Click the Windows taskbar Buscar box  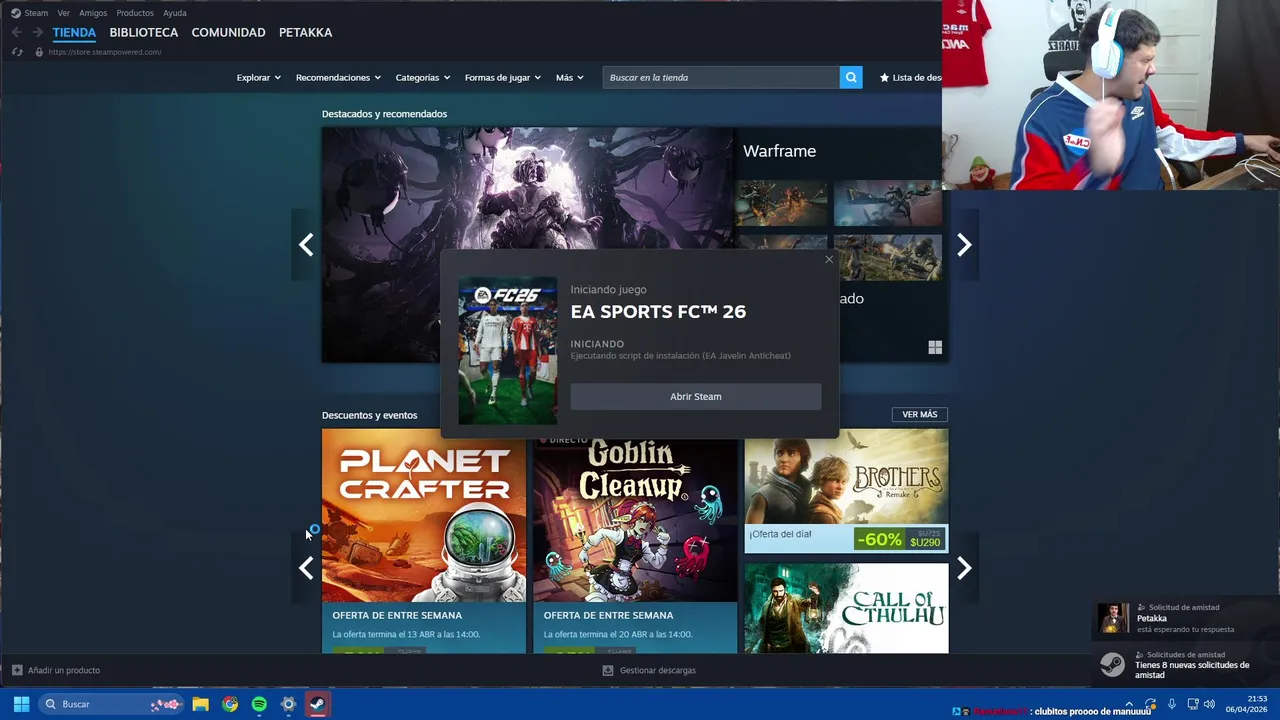[112, 704]
